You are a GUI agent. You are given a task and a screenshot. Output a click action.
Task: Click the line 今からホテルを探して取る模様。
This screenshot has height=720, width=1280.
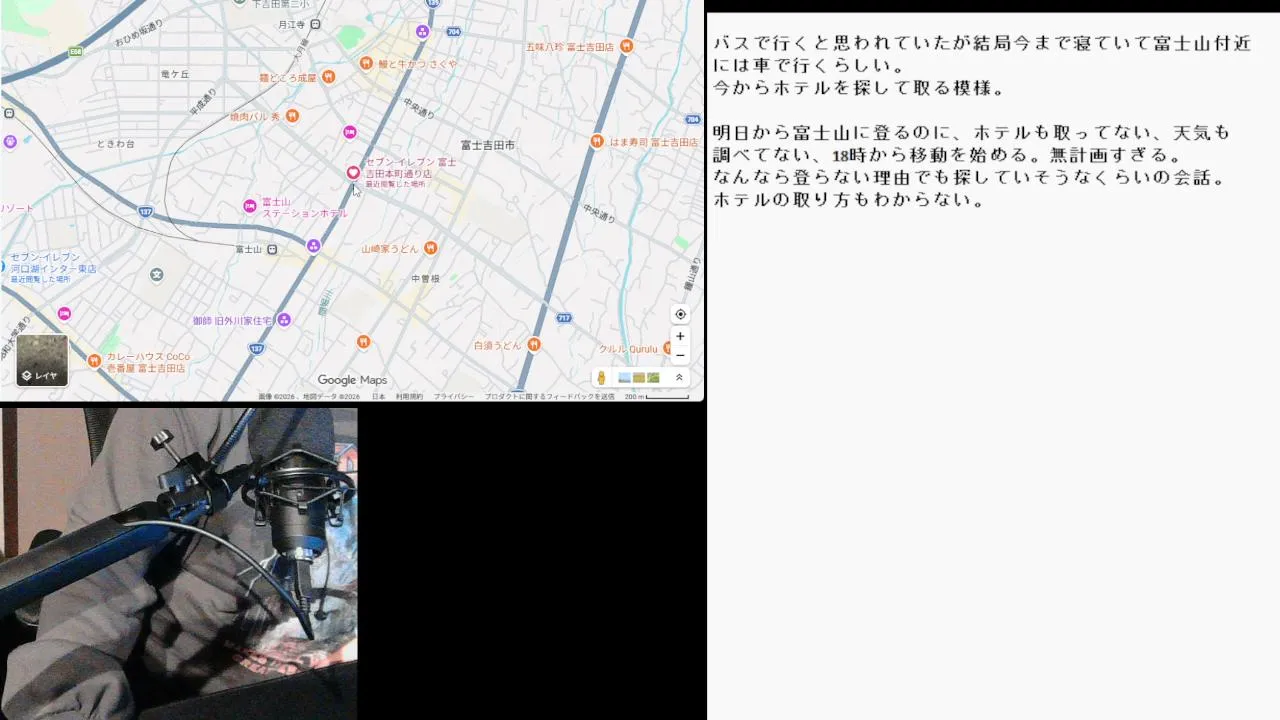(x=859, y=88)
